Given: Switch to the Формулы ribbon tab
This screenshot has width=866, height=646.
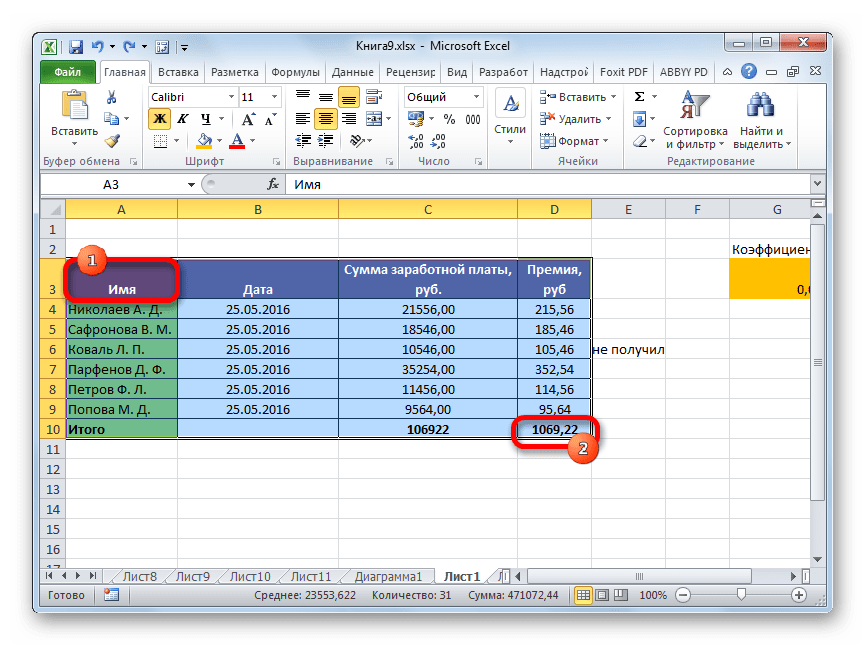Looking at the screenshot, I should [x=295, y=72].
